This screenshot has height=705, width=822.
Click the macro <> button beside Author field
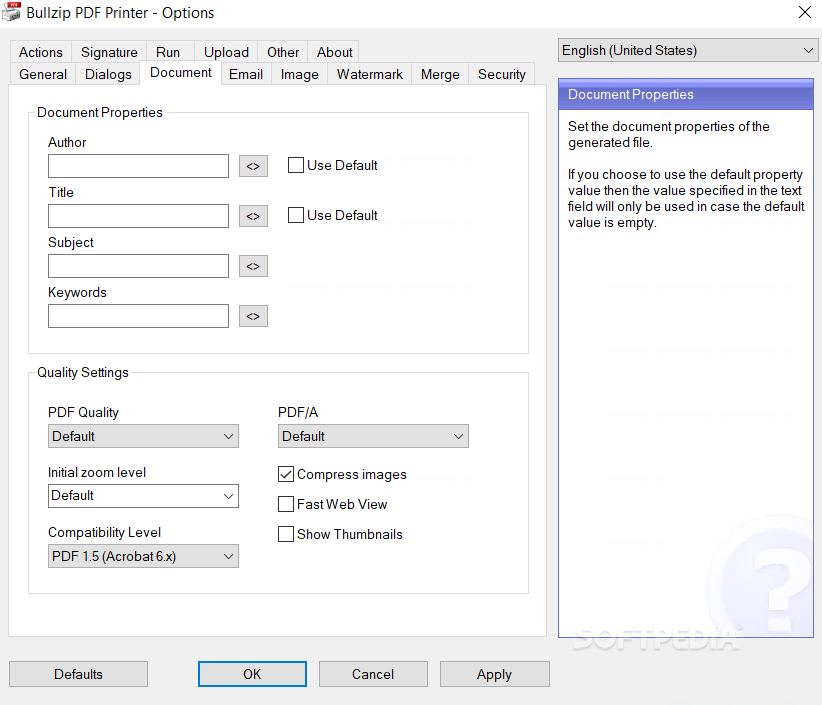tap(253, 166)
